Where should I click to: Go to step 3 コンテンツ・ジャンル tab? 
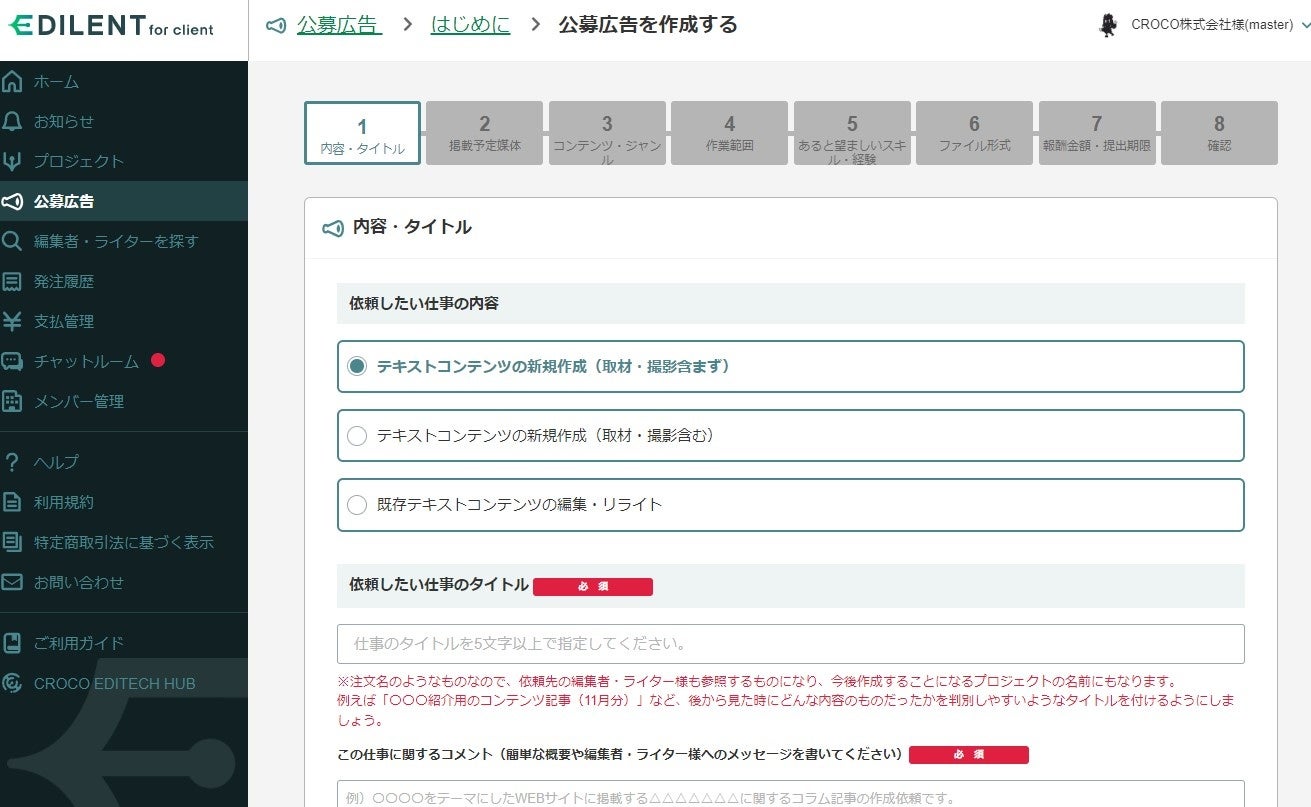click(607, 133)
